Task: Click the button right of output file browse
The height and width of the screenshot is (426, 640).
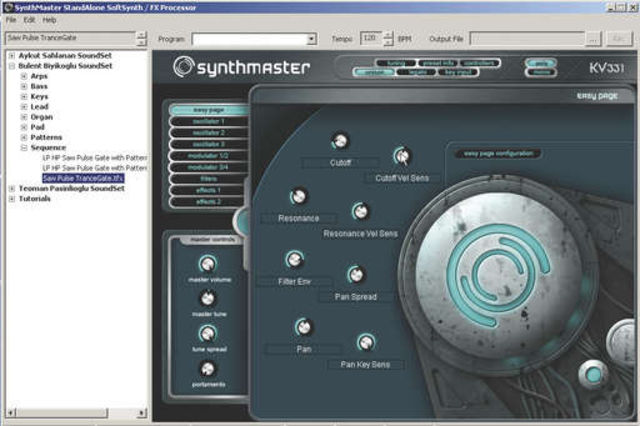Action: tap(619, 39)
